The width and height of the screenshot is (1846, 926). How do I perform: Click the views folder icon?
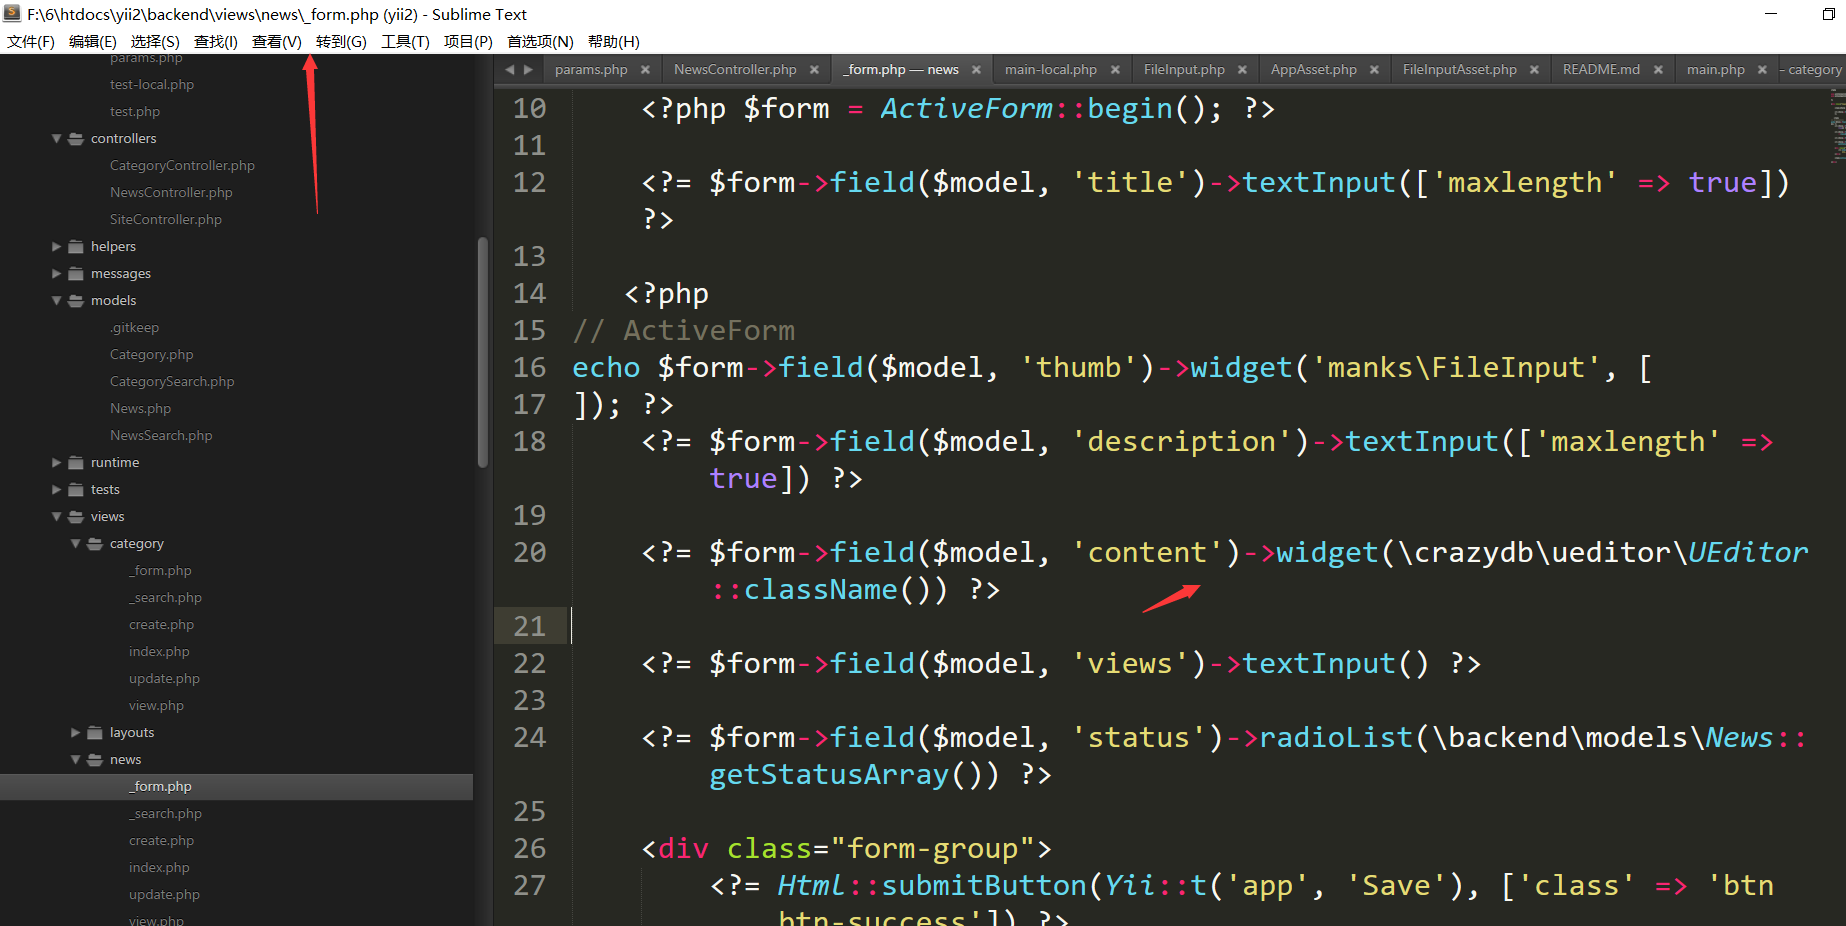[x=76, y=517]
